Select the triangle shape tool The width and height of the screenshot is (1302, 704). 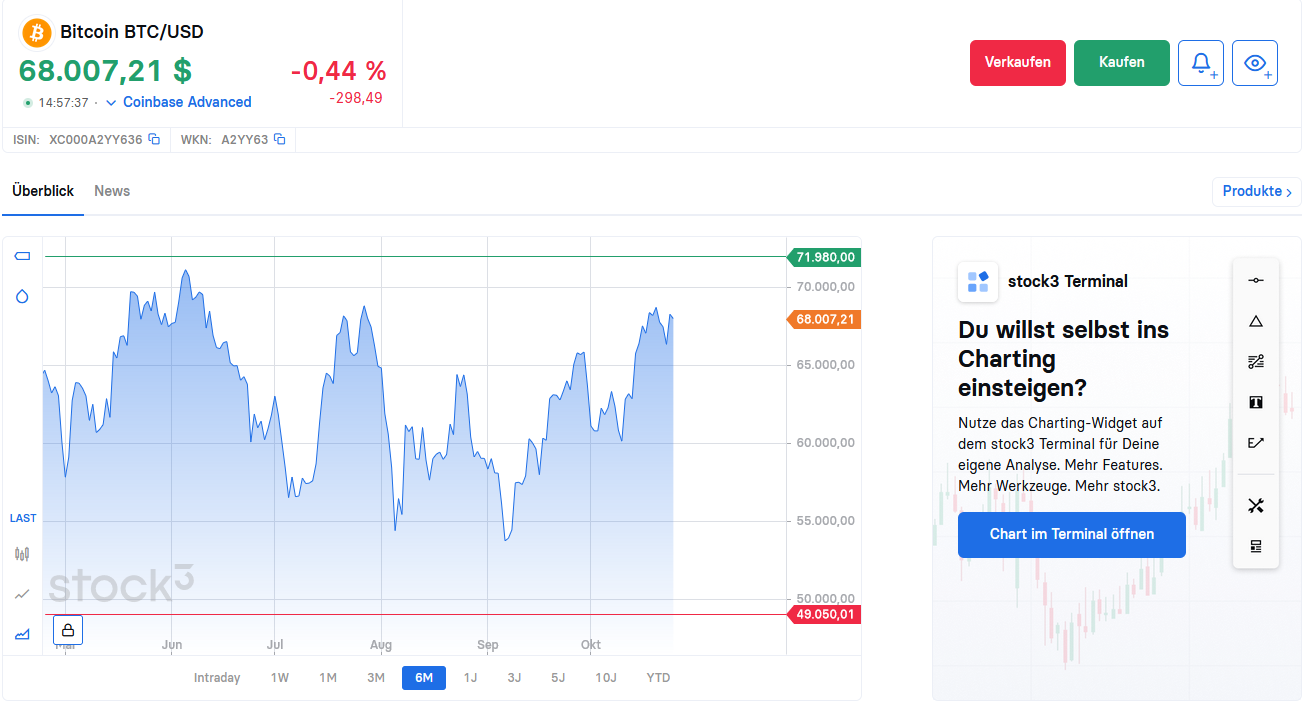1256,321
